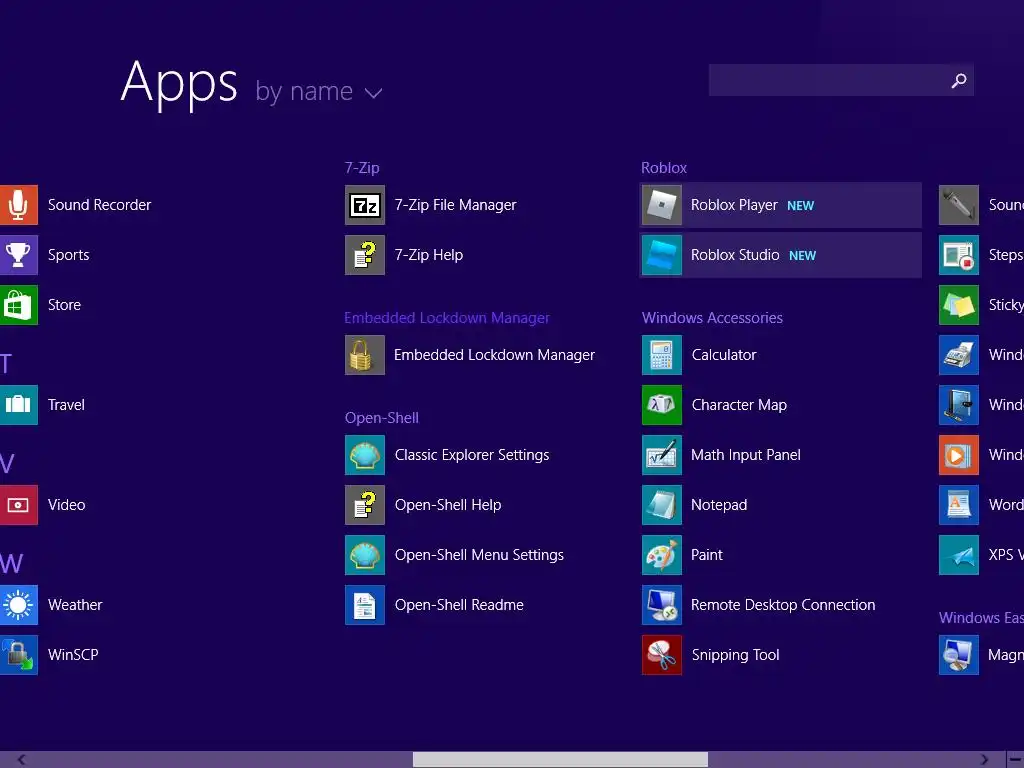Open the WordPad icon
The width and height of the screenshot is (1024, 768).
point(959,505)
